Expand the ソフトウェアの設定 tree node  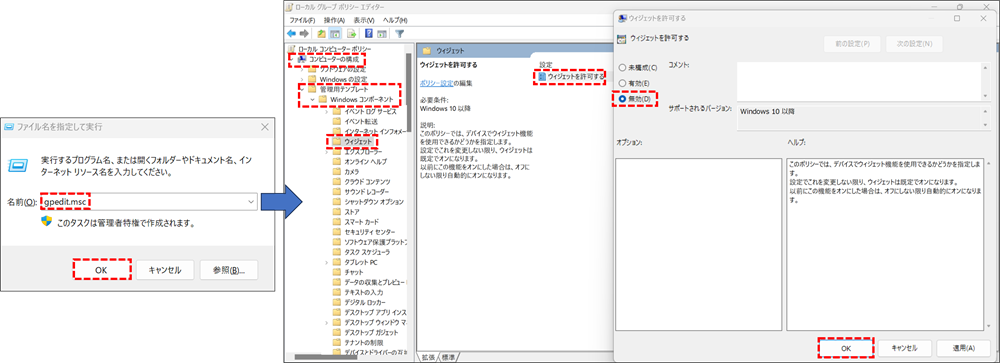(302, 69)
